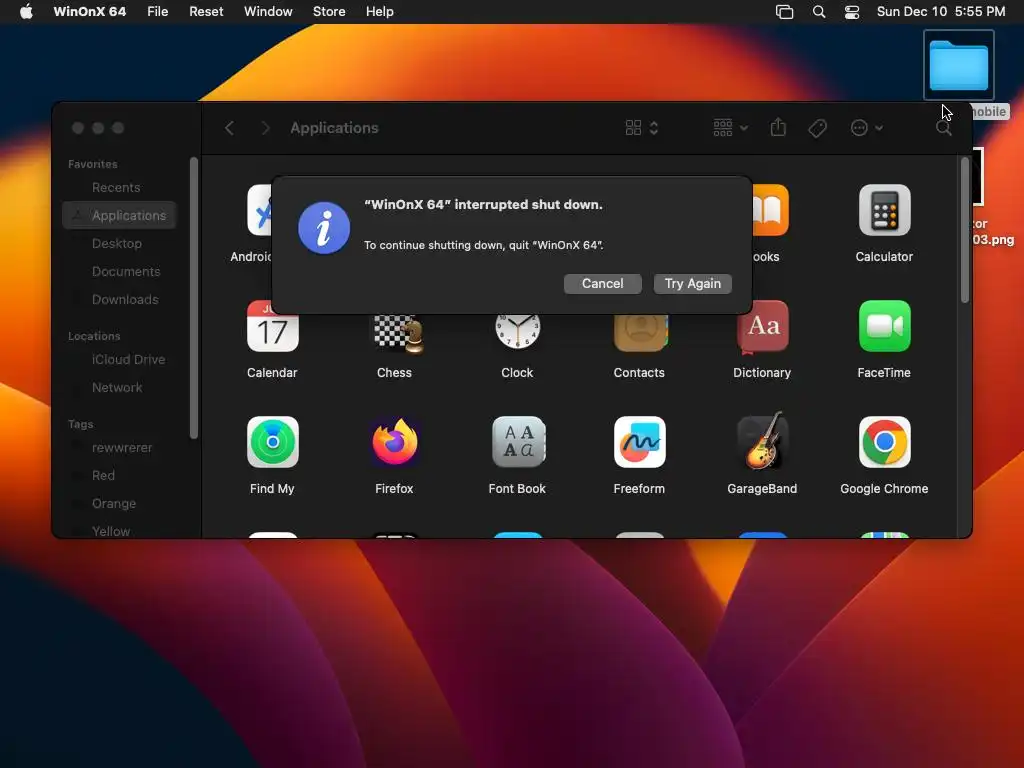Open the Store menu
Screen dimensions: 1024x768
click(x=328, y=12)
